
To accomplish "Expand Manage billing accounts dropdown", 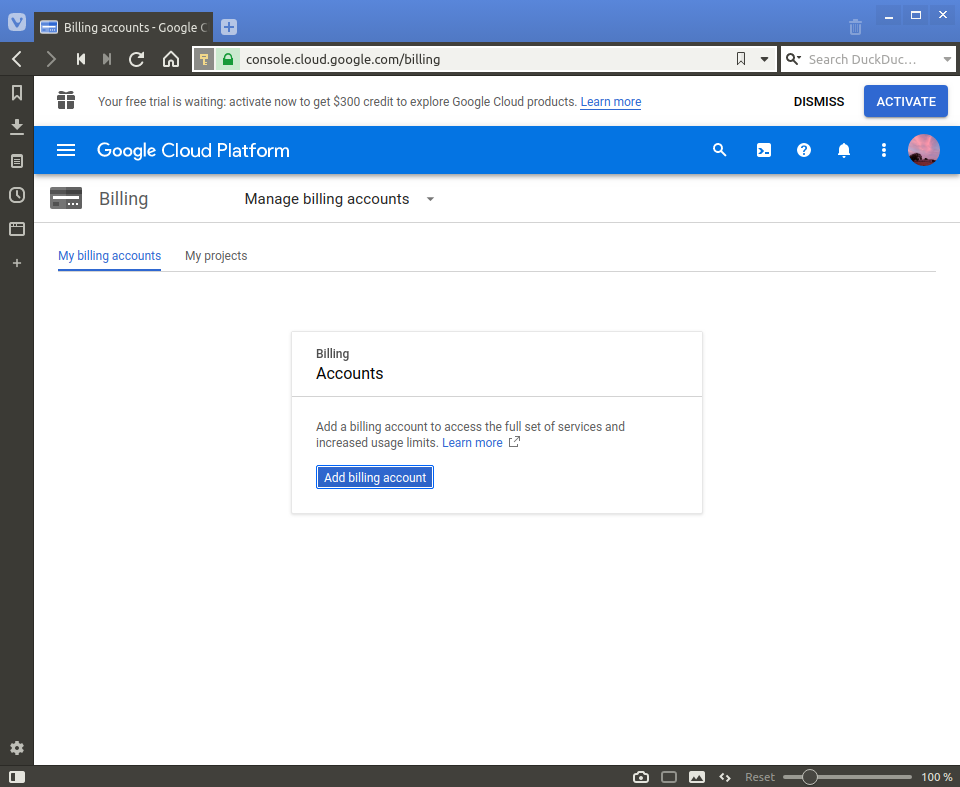I will [x=340, y=199].
